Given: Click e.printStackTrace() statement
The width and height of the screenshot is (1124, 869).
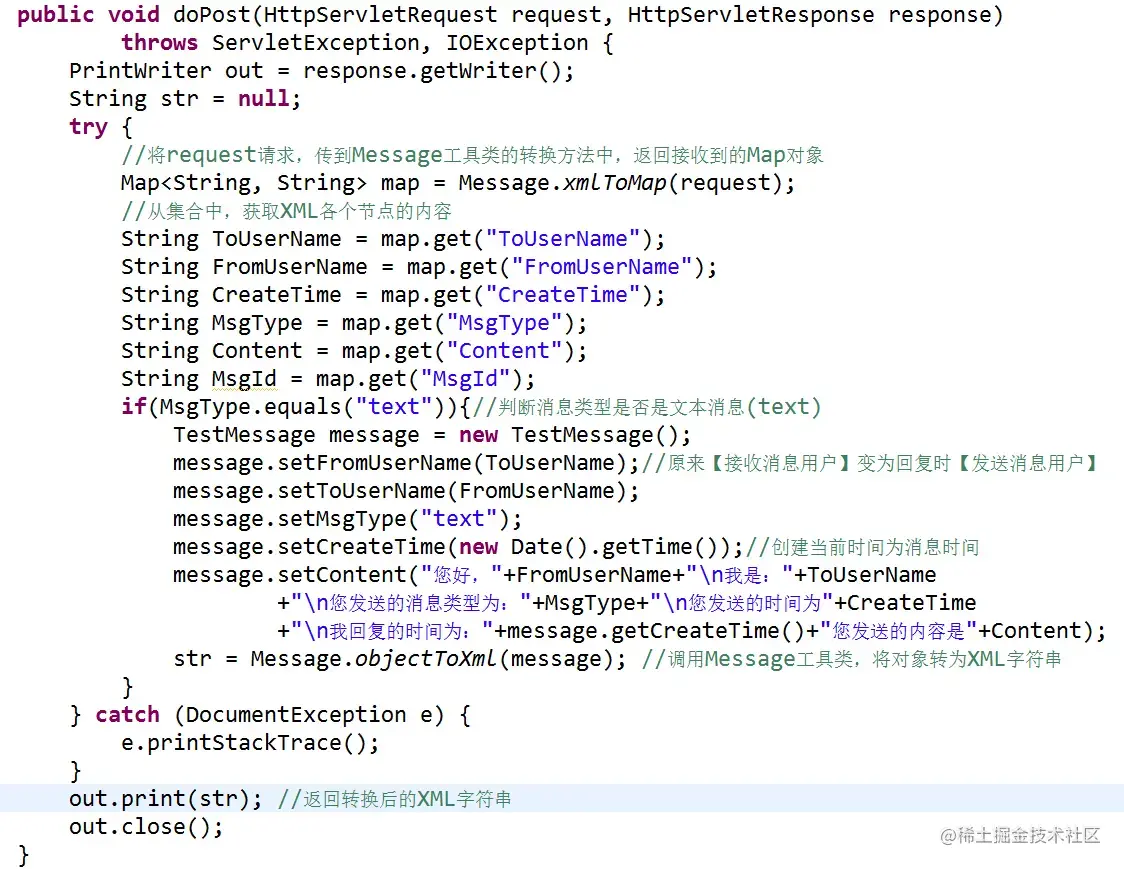Looking at the screenshot, I should point(250,742).
